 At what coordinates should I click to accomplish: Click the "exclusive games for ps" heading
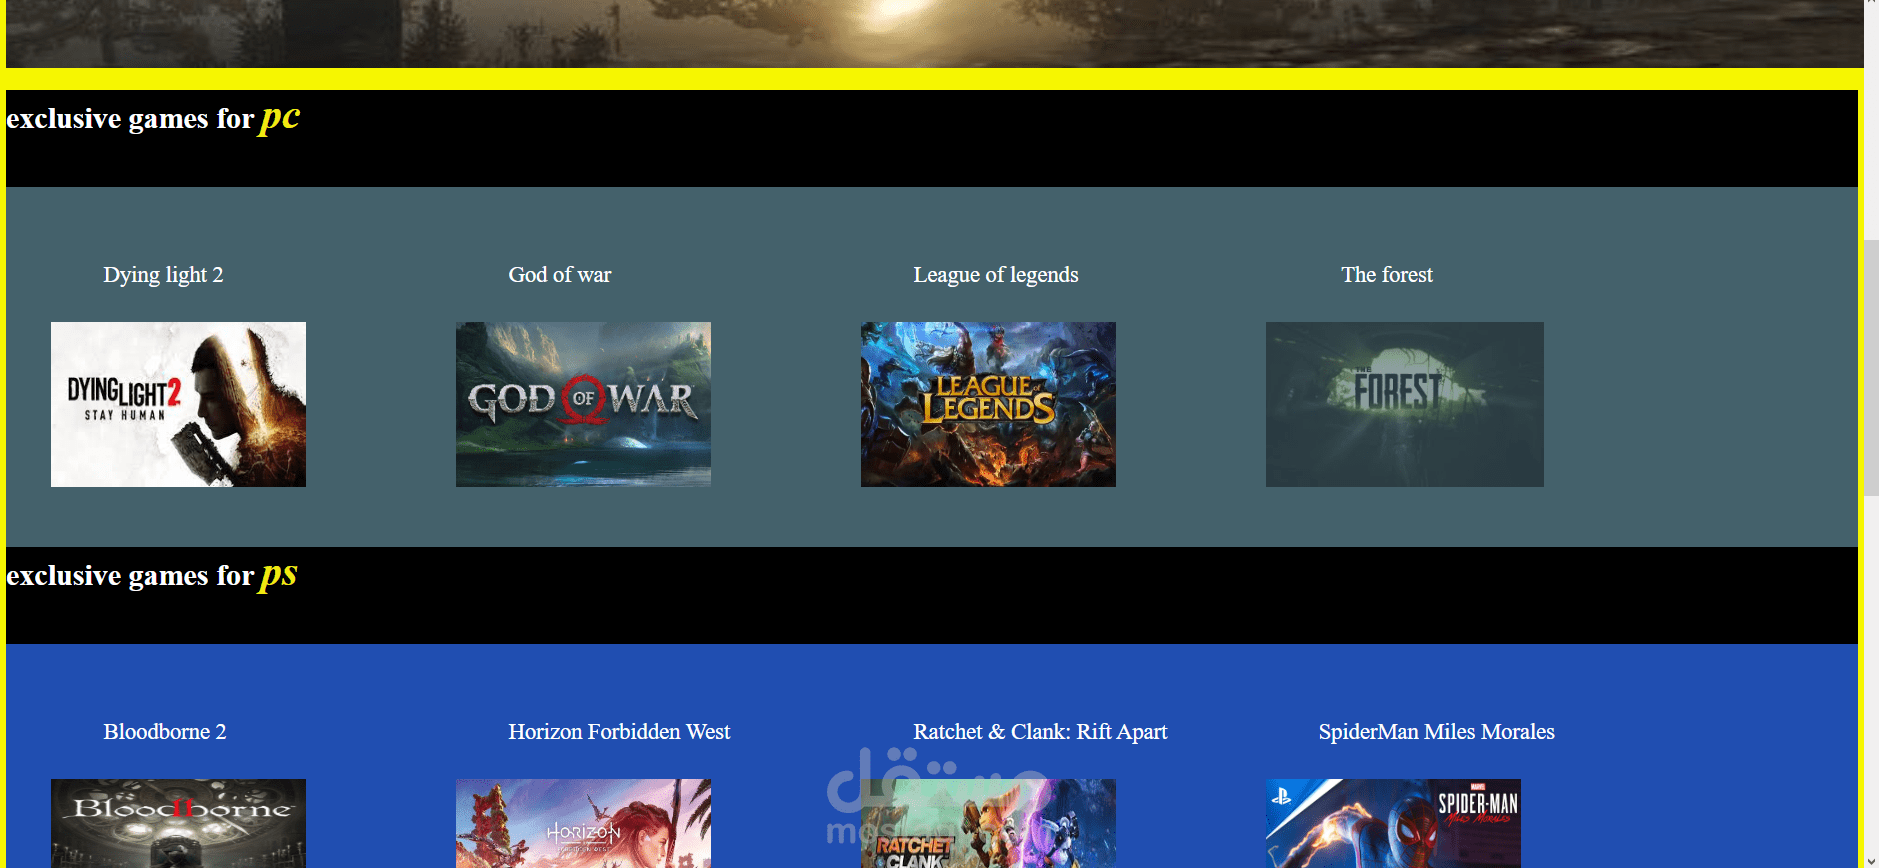[152, 575]
